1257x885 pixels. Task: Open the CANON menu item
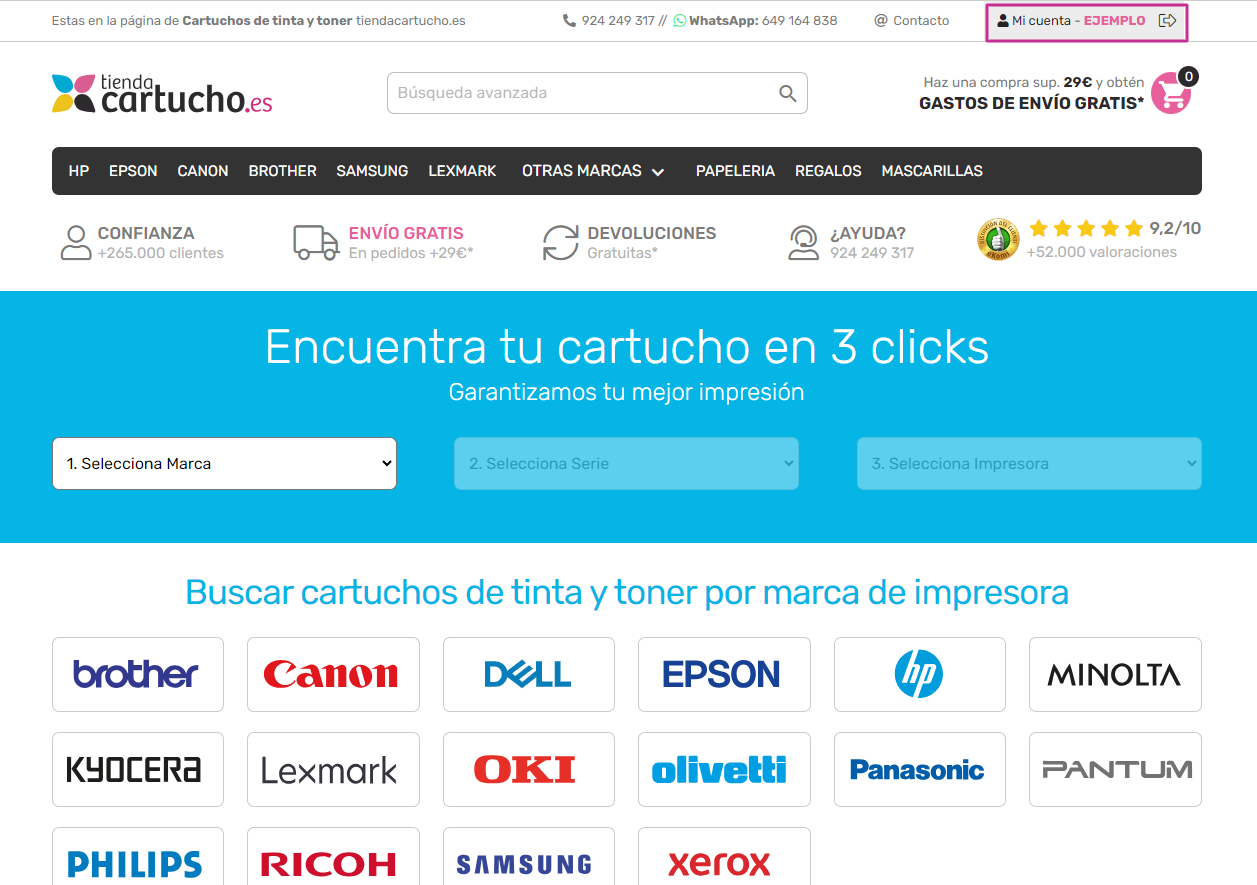[x=203, y=171]
